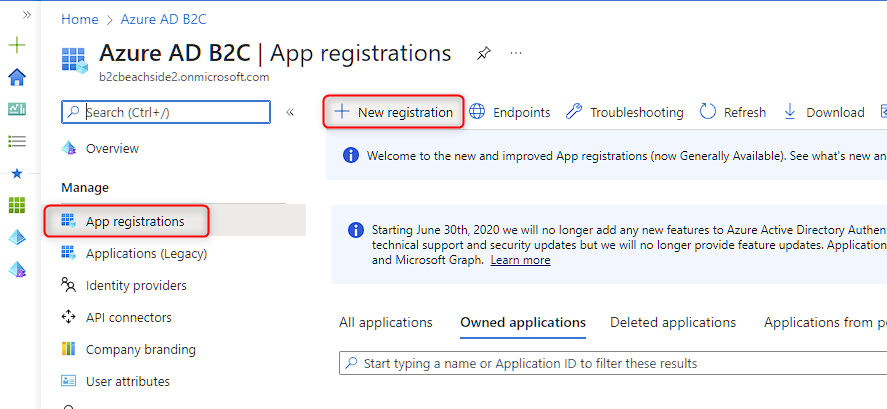The width and height of the screenshot is (887, 409).
Task: Open the purple-blue Azure AD B2C sidebar icon
Action: (x=18, y=270)
